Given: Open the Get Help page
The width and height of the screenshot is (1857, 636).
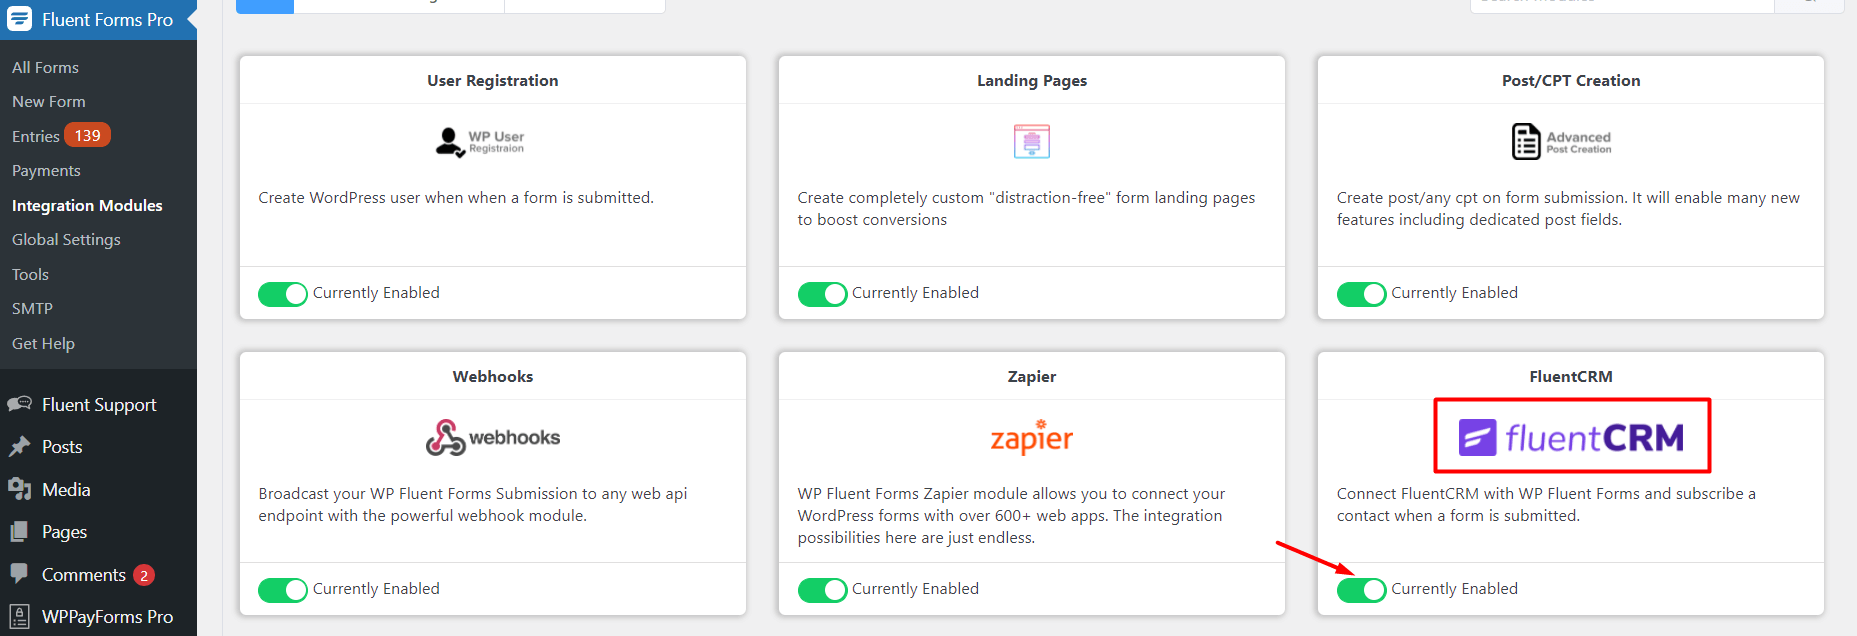Looking at the screenshot, I should [43, 343].
